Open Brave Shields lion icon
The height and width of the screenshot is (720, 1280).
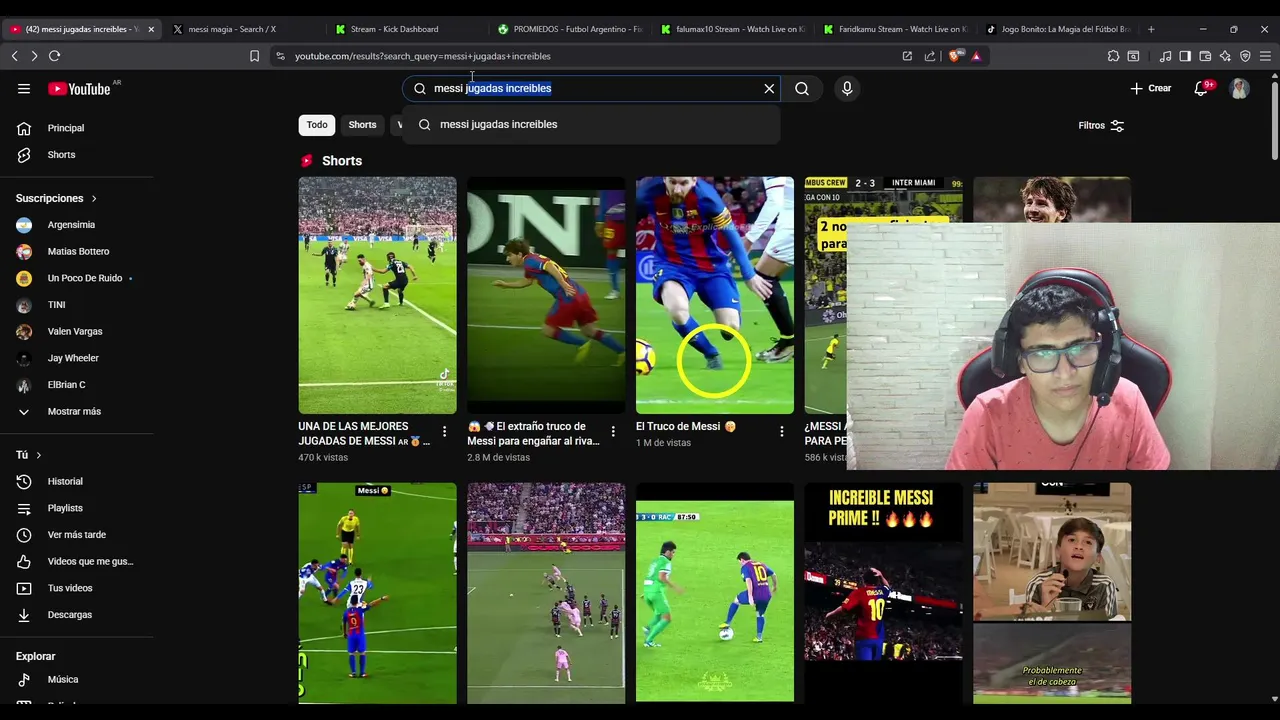click(x=955, y=56)
